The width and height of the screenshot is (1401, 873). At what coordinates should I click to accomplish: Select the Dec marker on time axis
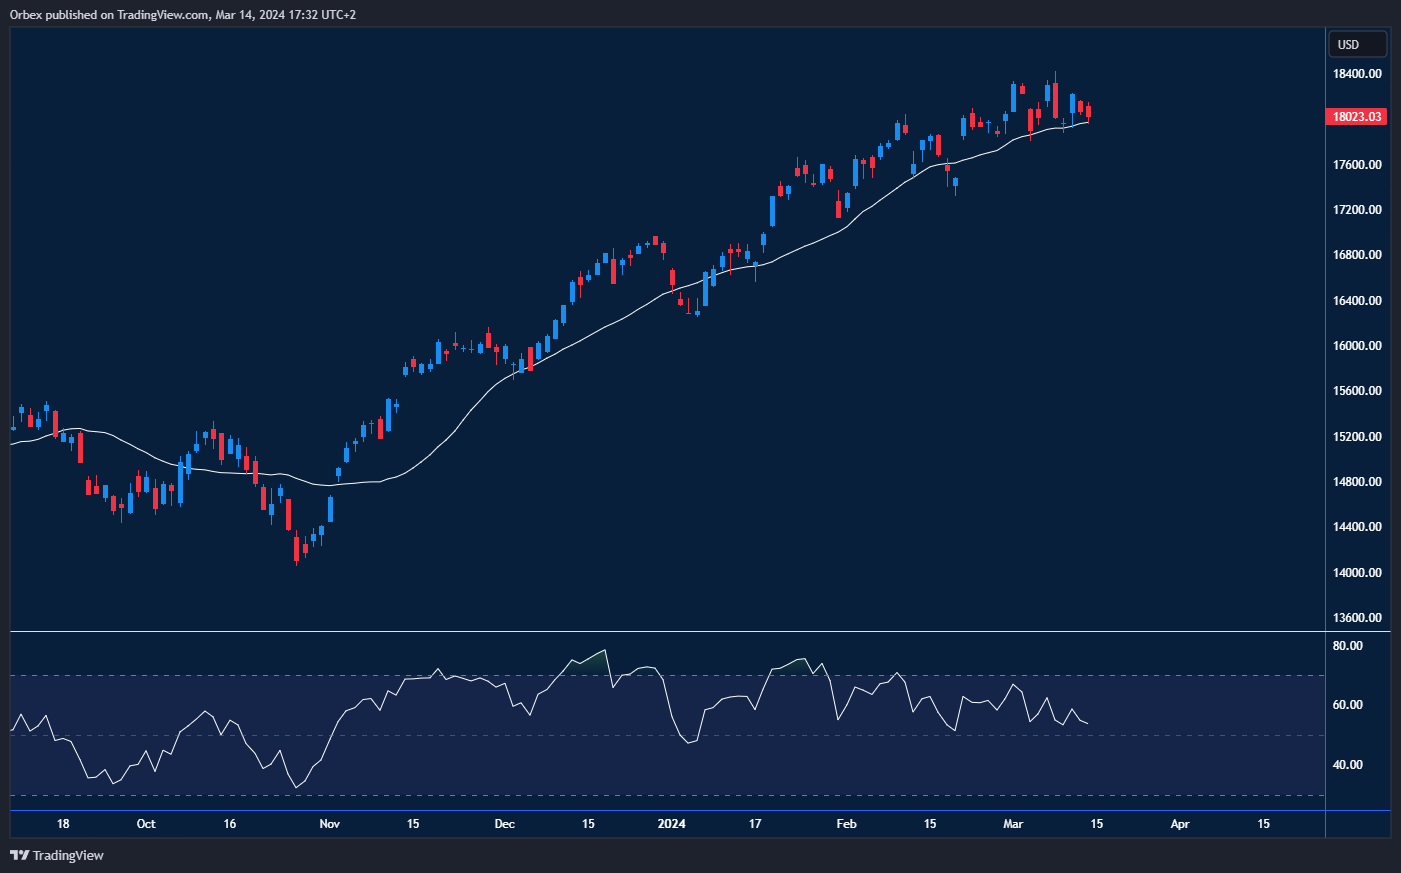point(505,824)
